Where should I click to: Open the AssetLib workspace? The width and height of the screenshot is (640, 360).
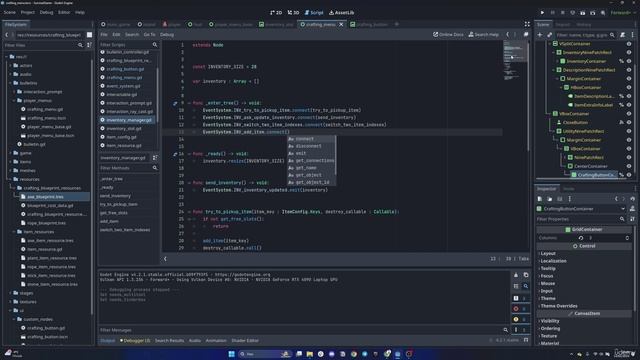tap(342, 13)
